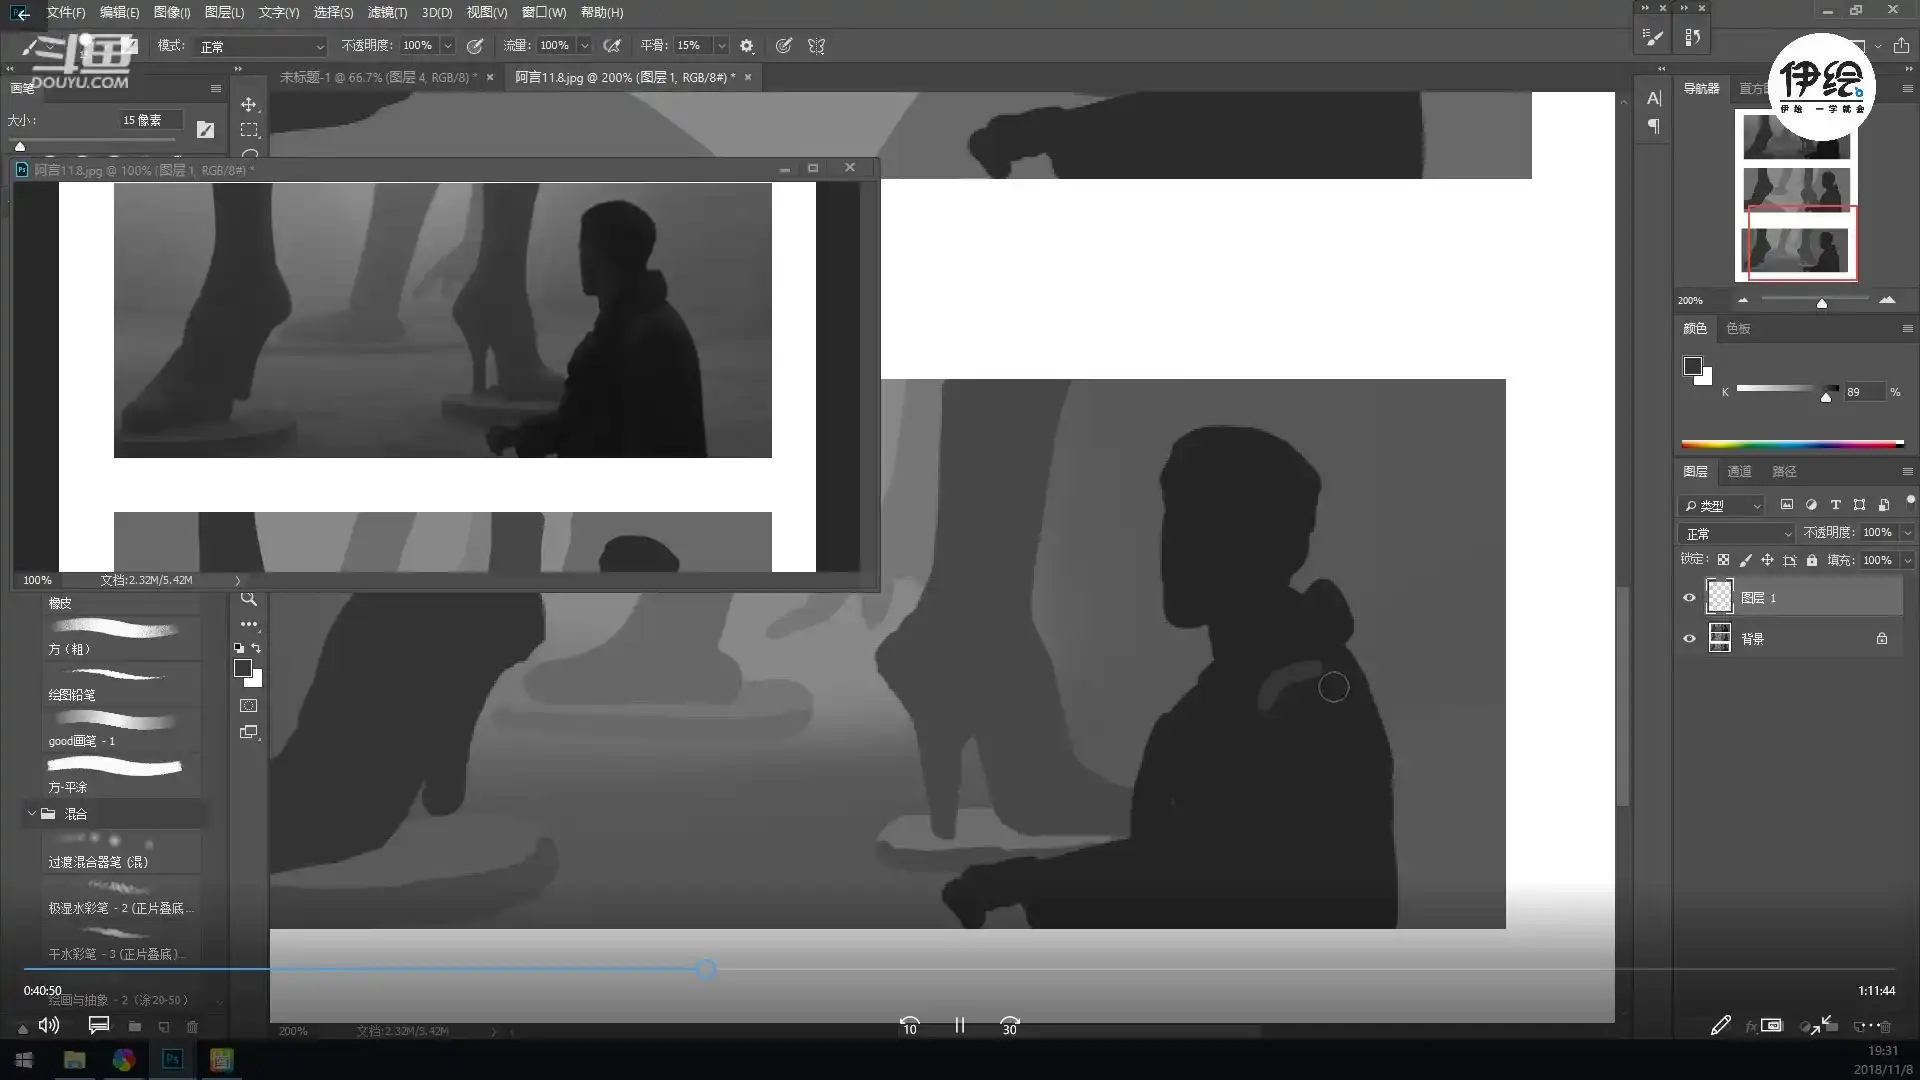Select the Move tool
This screenshot has height=1080, width=1920.
pyautogui.click(x=248, y=105)
